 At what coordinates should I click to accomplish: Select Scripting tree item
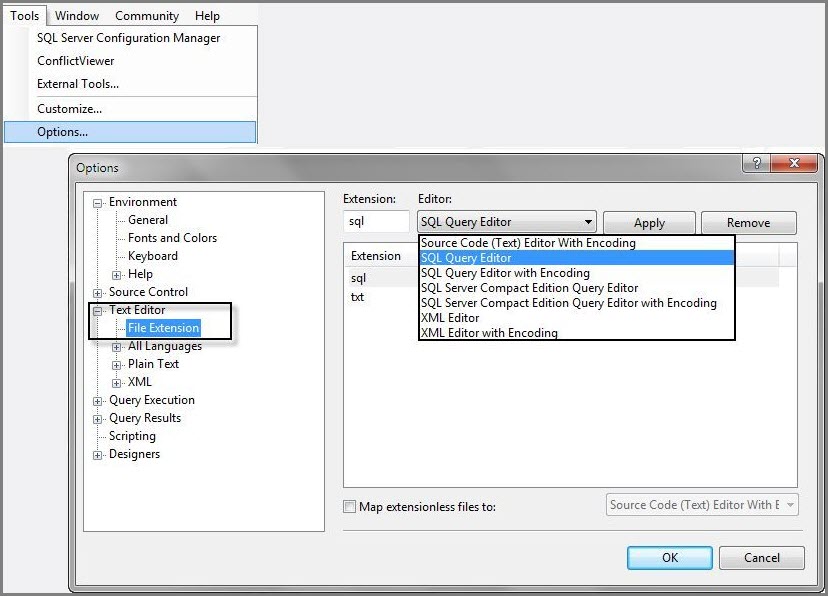tap(132, 436)
